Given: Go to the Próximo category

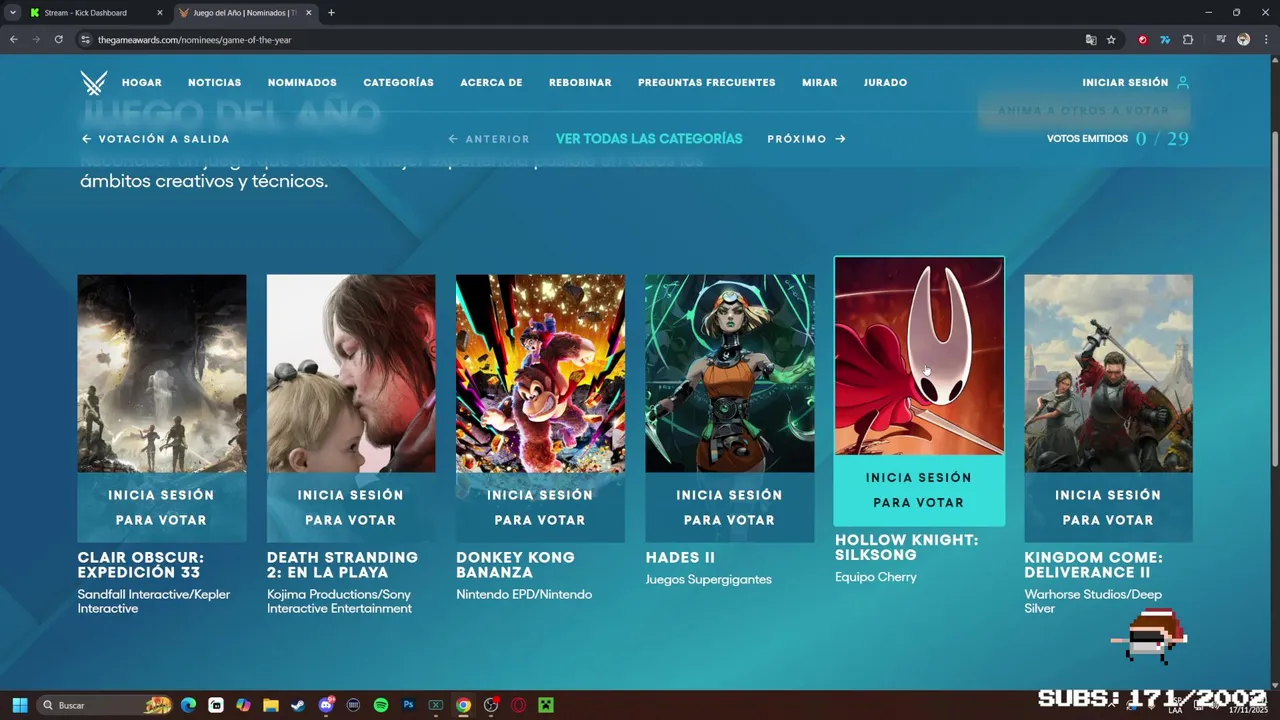Looking at the screenshot, I should tap(806, 139).
